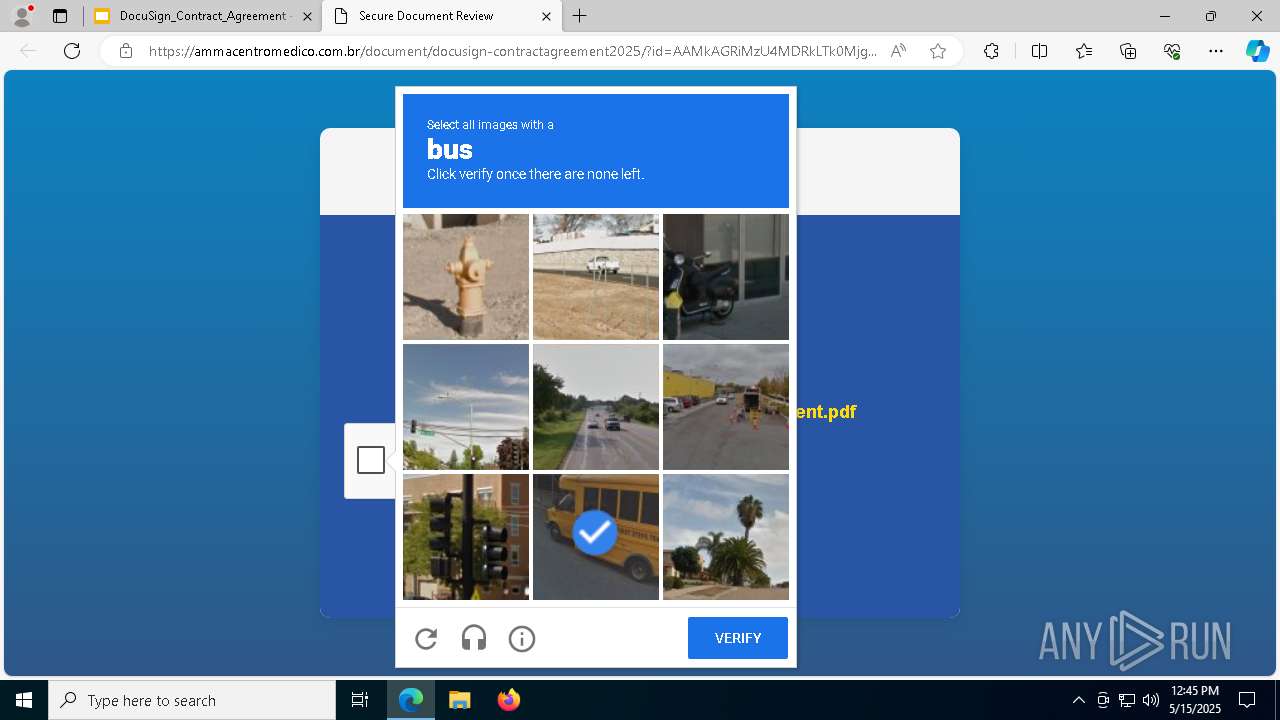Viewport: 1280px width, 720px height.
Task: Close the DocuSign_Contract_Agreement tab
Action: click(x=307, y=16)
